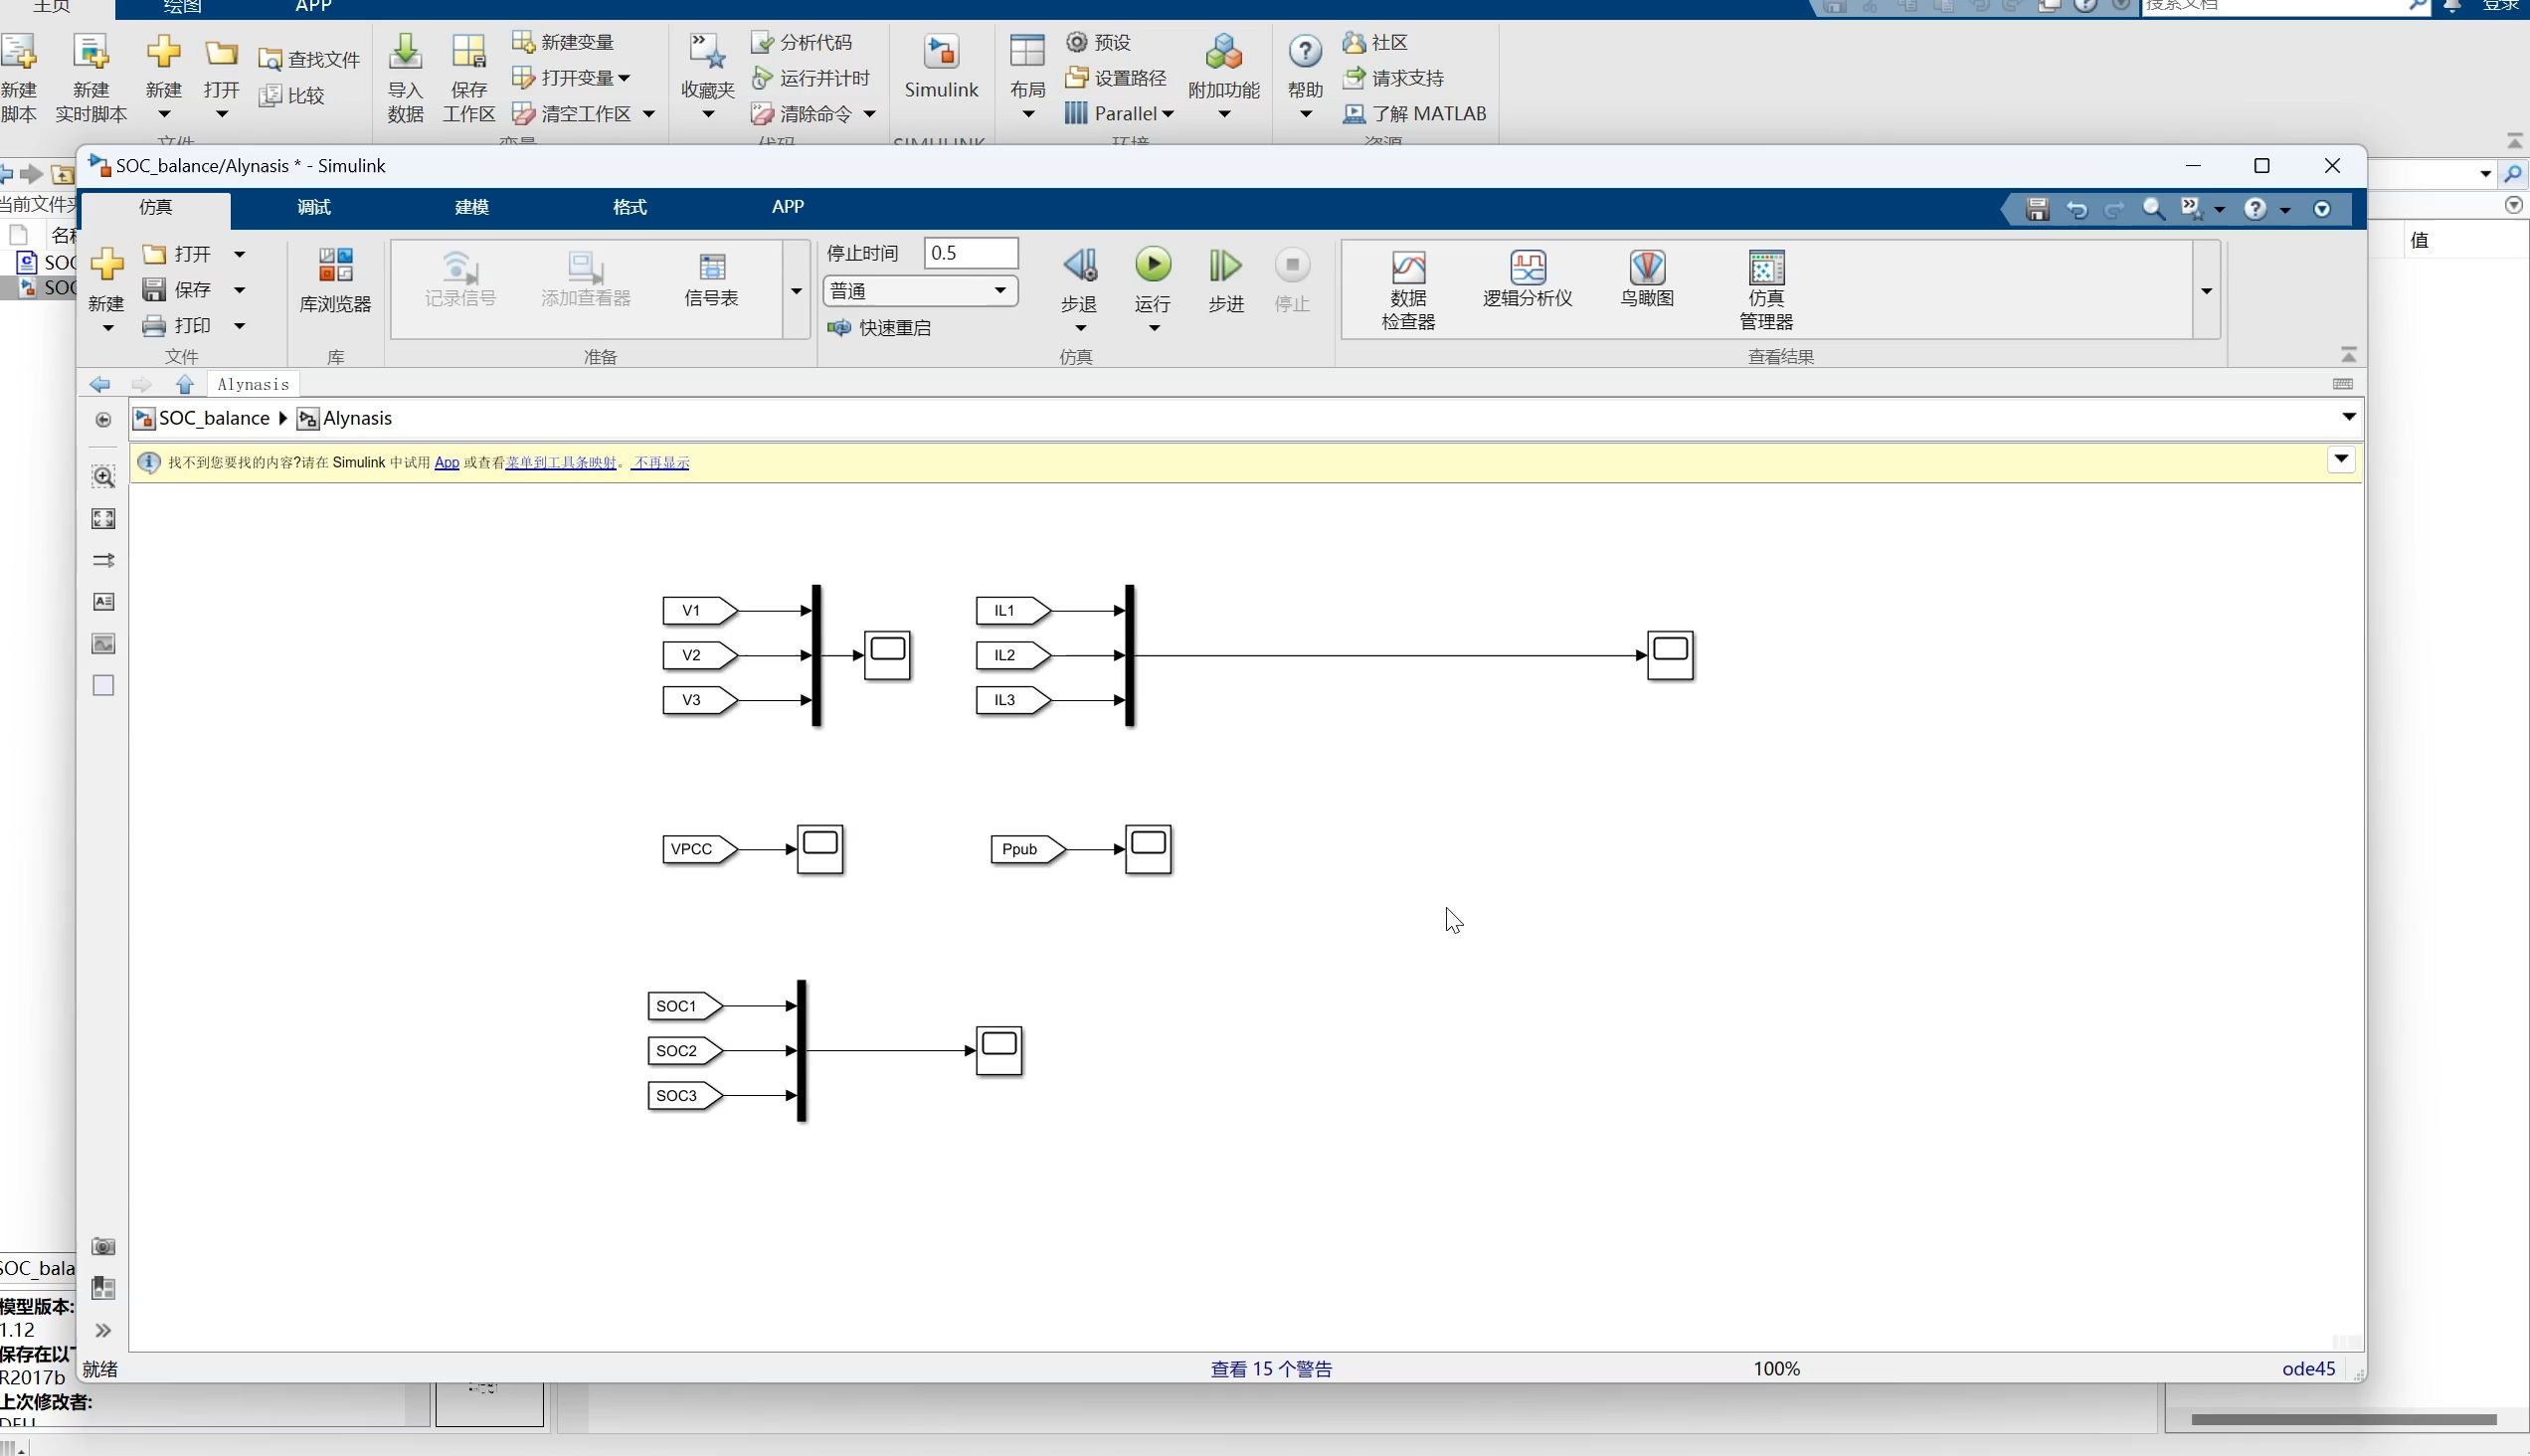
Task: Expand the 新建 button dropdown arrow
Action: [106, 326]
